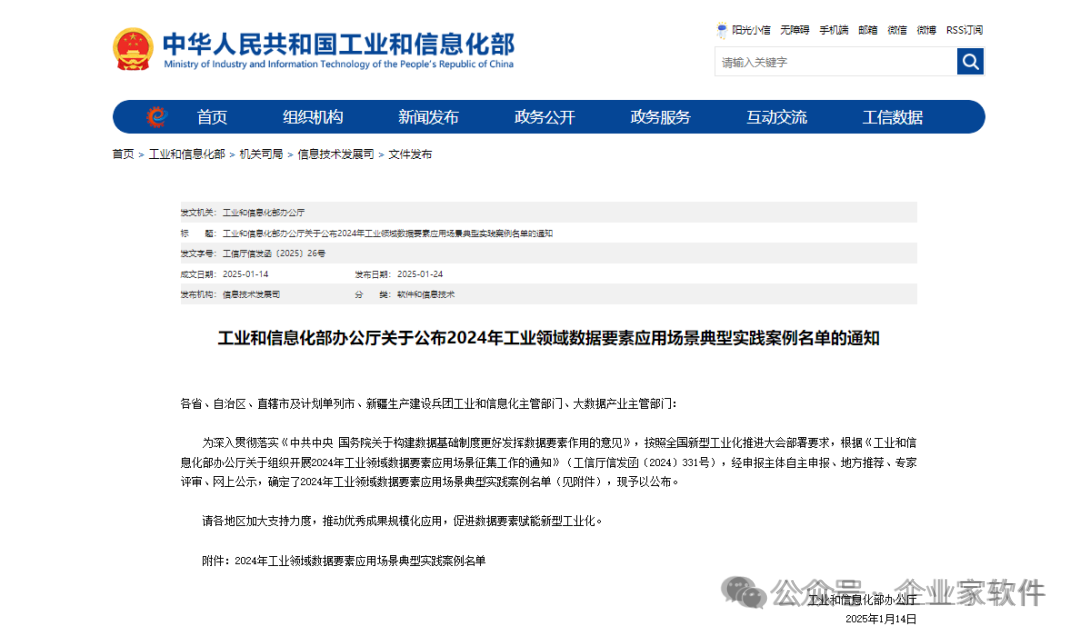Open the 政务公开 menu item
This screenshot has width=1080, height=636.
pyautogui.click(x=544, y=117)
